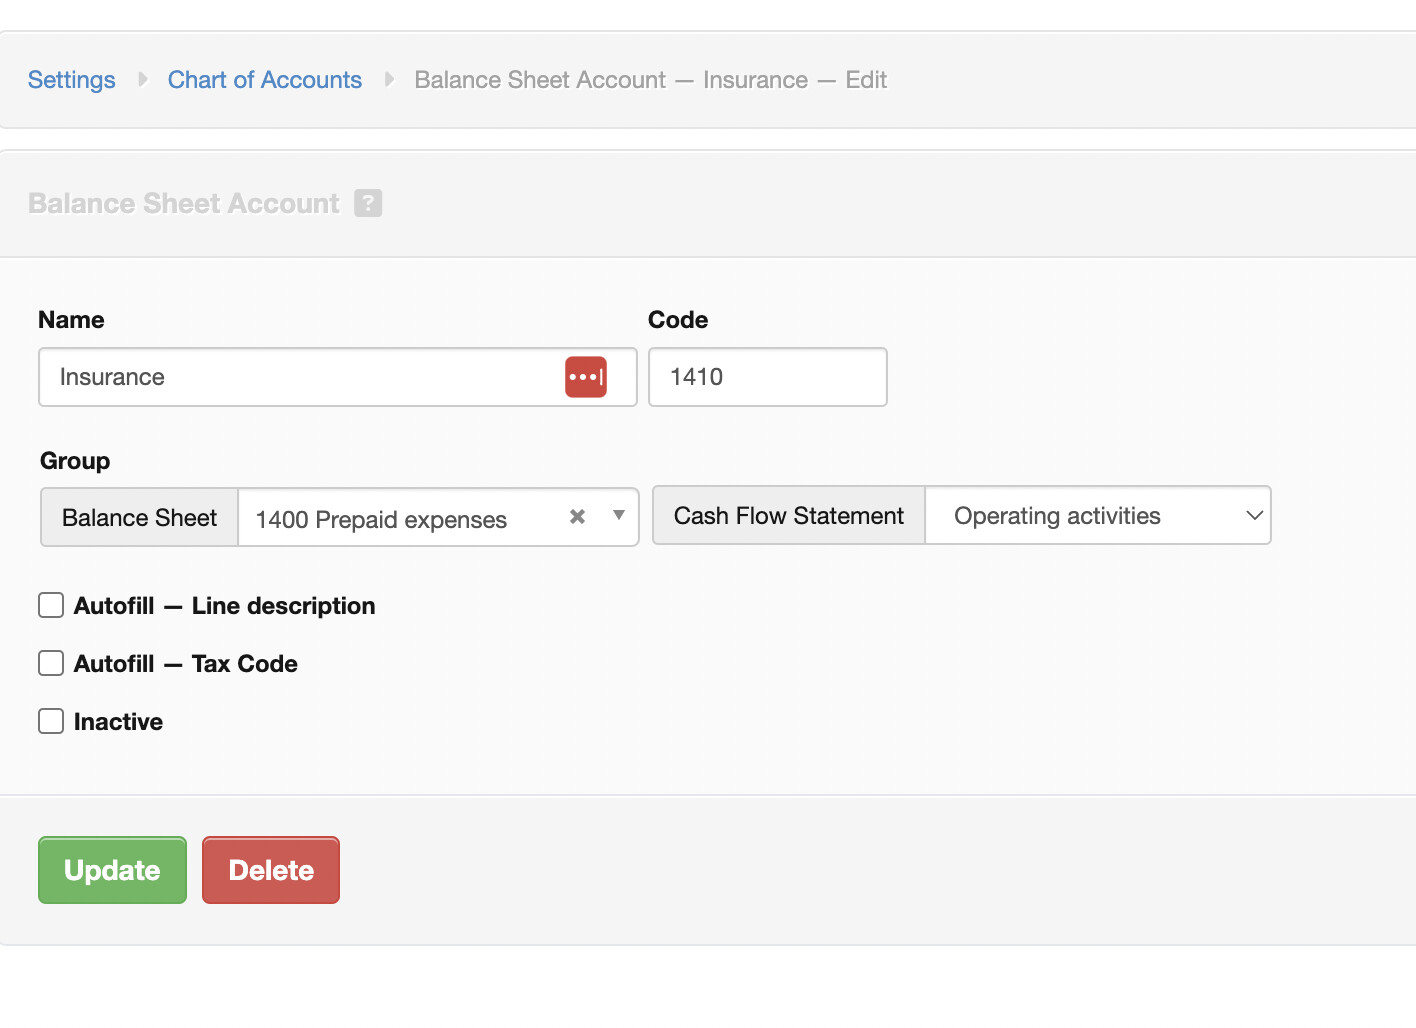Click the Group field label
This screenshot has width=1416, height=1028.
[x=75, y=461]
